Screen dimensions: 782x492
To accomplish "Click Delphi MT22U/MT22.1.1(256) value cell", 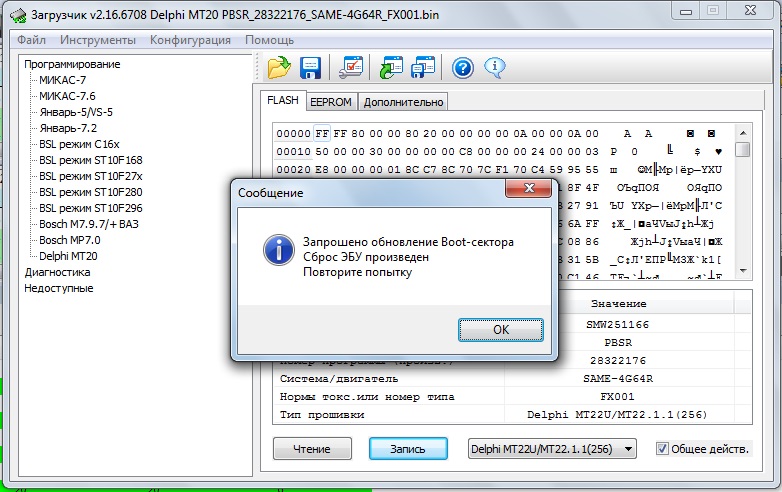I will tap(617, 415).
